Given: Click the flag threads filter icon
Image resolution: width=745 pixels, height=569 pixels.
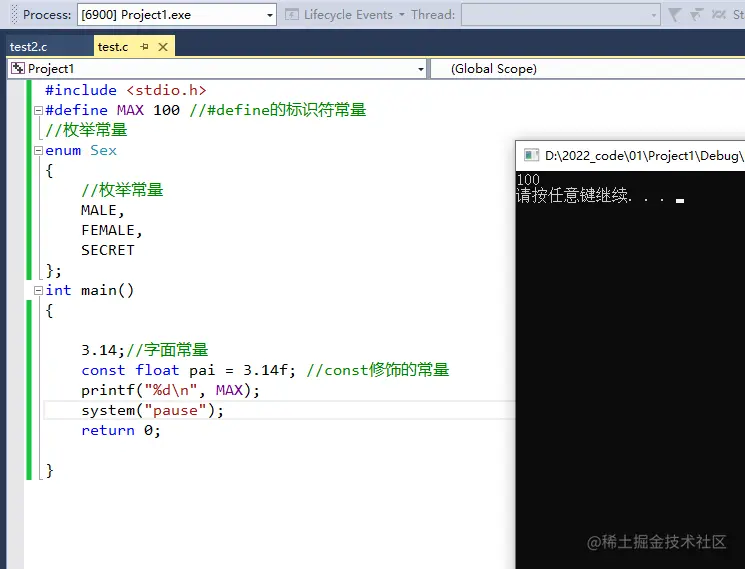Looking at the screenshot, I should [696, 15].
